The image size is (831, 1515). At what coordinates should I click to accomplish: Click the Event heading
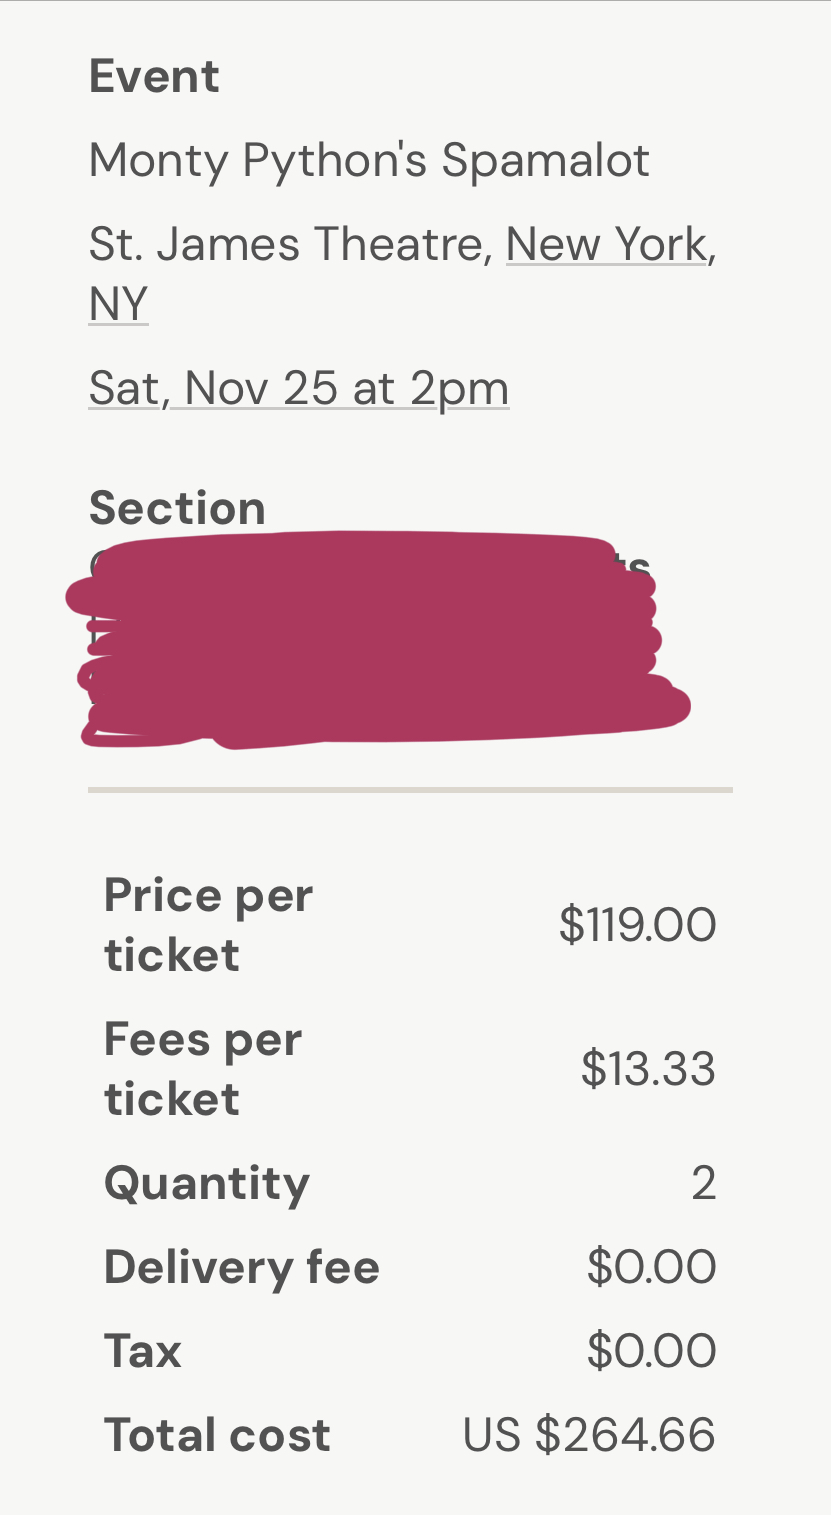(x=154, y=77)
